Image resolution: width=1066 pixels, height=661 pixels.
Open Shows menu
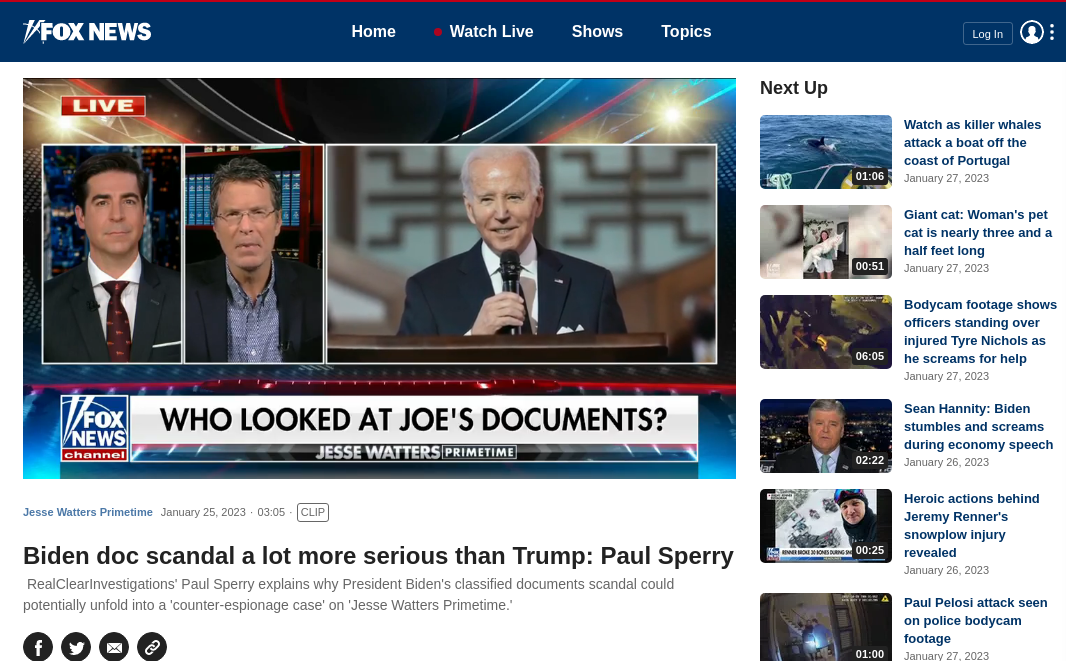597,32
